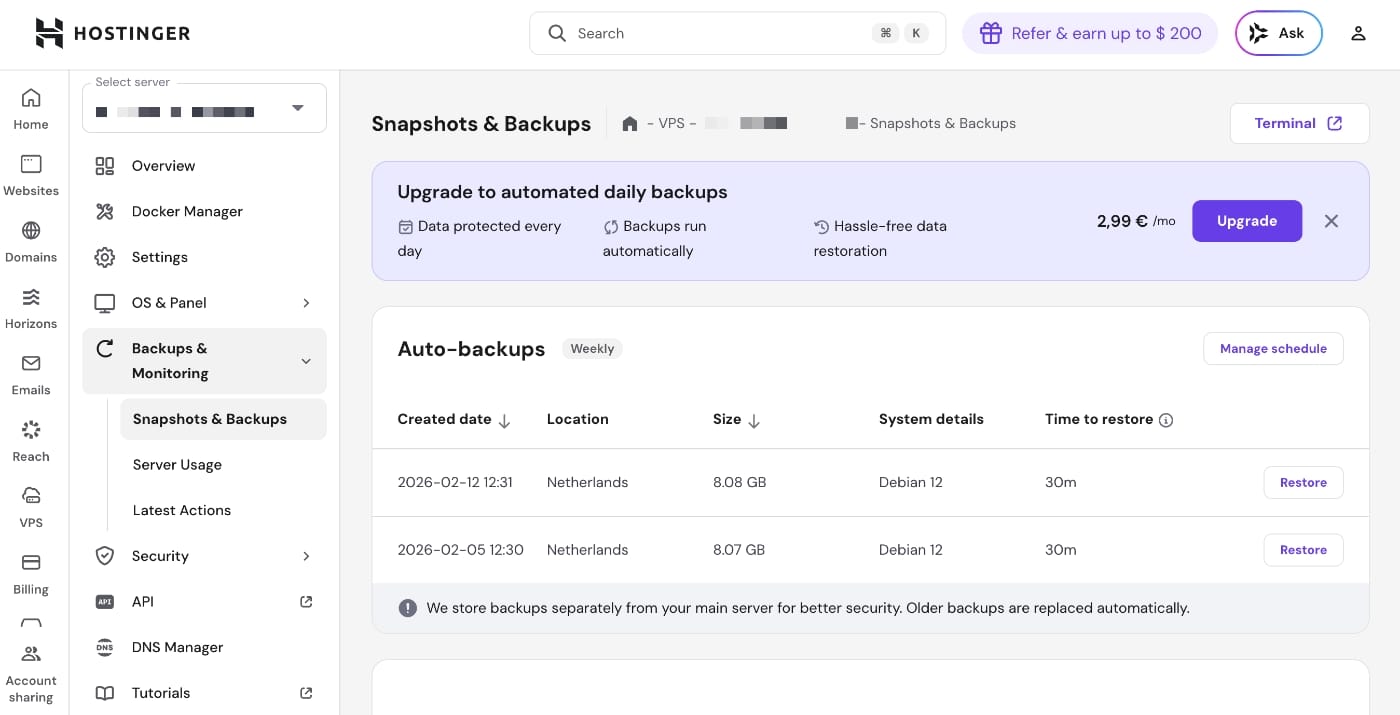Open the Home section in the left sidebar
The image size is (1400, 715).
tap(30, 106)
